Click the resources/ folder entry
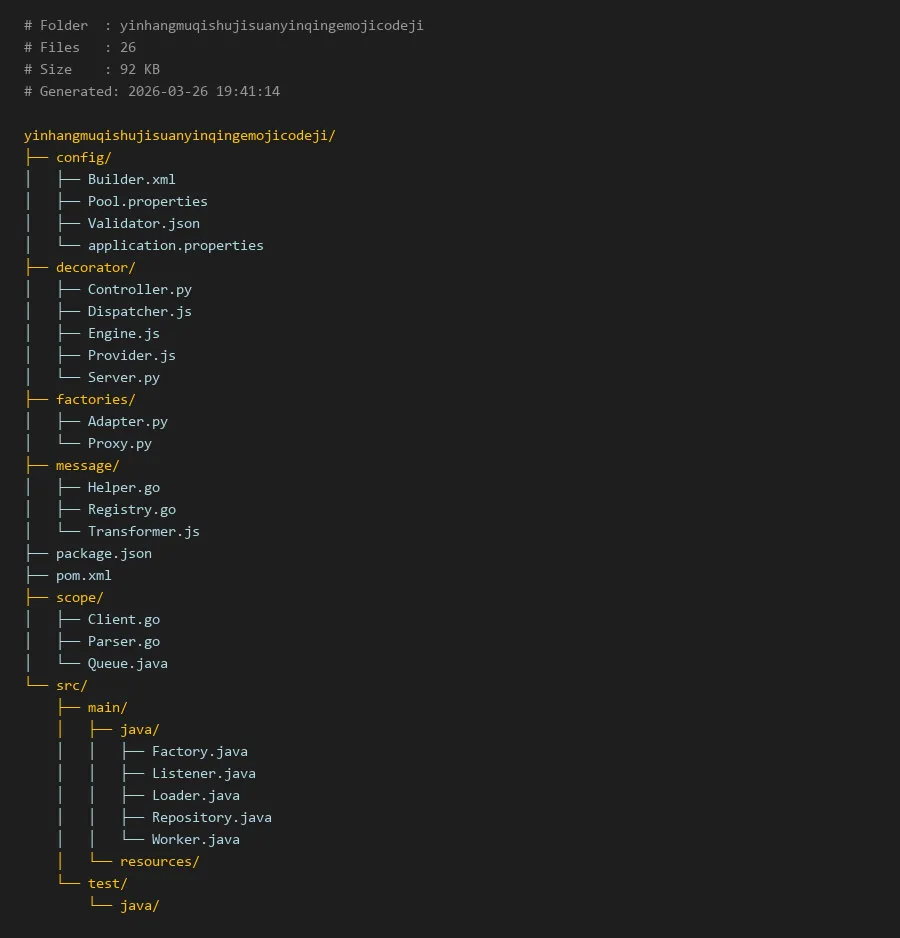 click(159, 861)
